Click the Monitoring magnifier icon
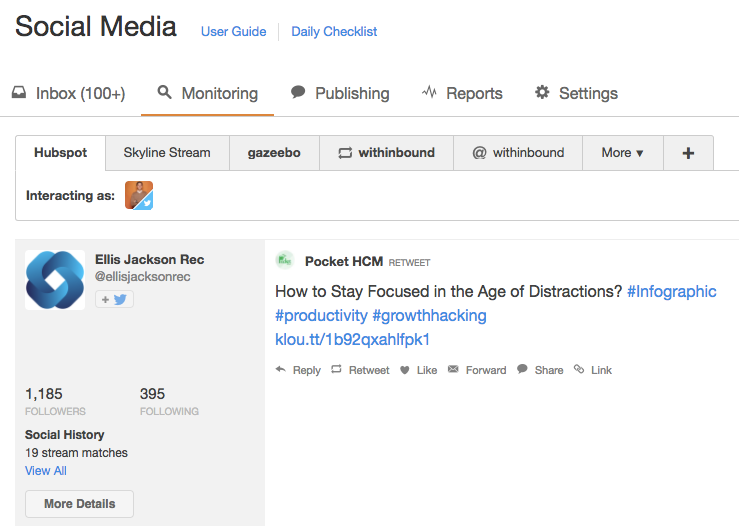Screen dimensions: 739x526 [x=164, y=92]
